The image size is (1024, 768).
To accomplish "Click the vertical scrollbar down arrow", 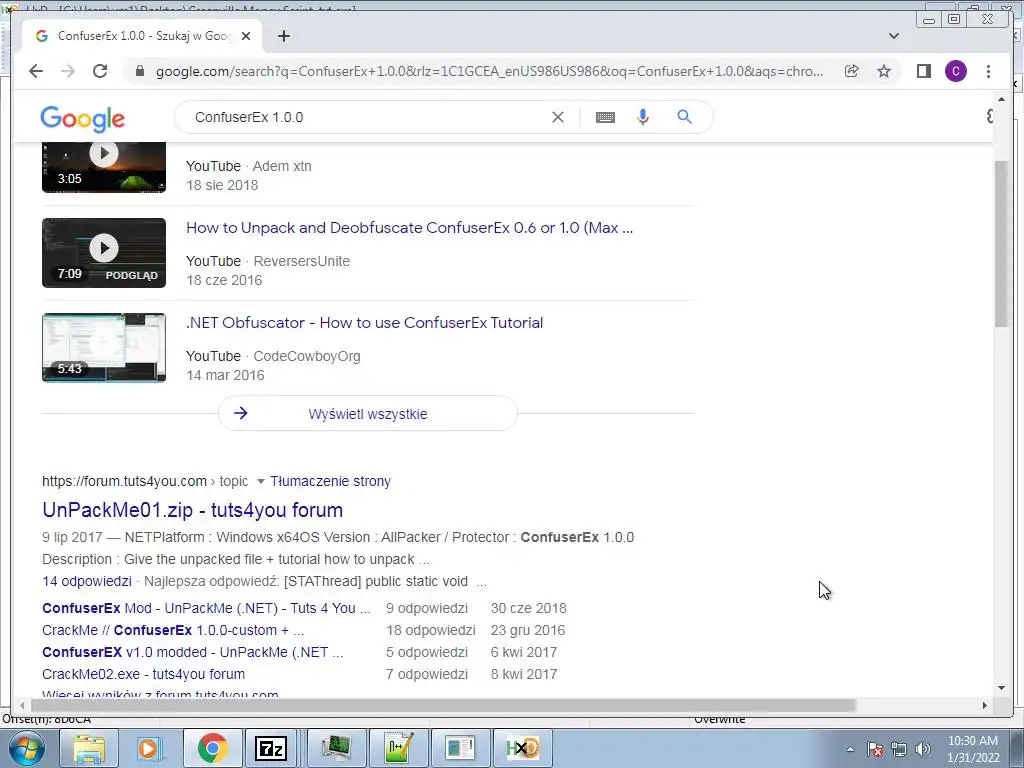I will click(1001, 688).
